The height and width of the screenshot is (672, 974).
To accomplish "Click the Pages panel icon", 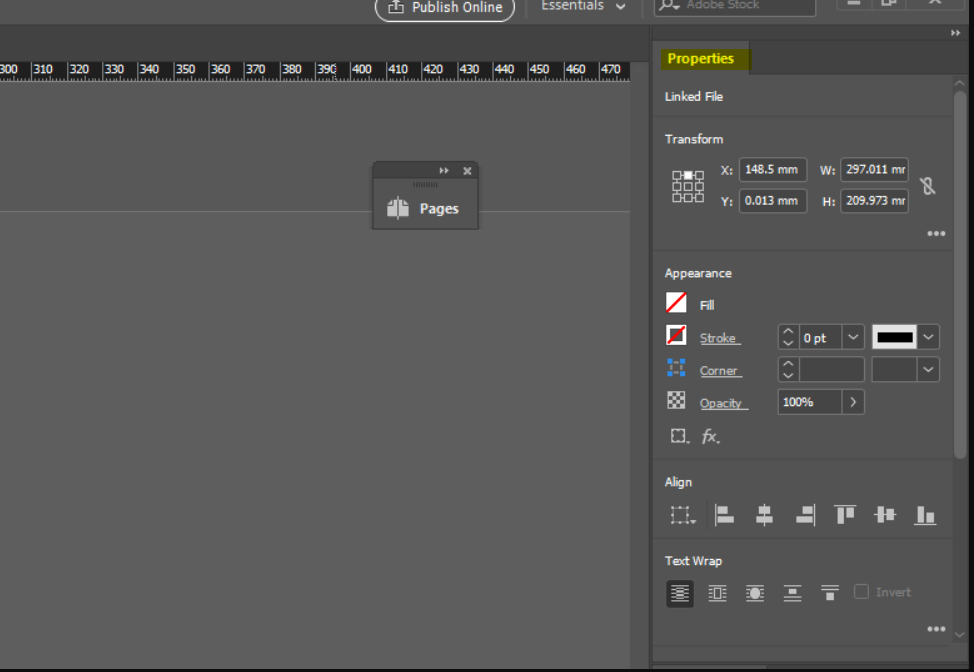I will click(398, 208).
